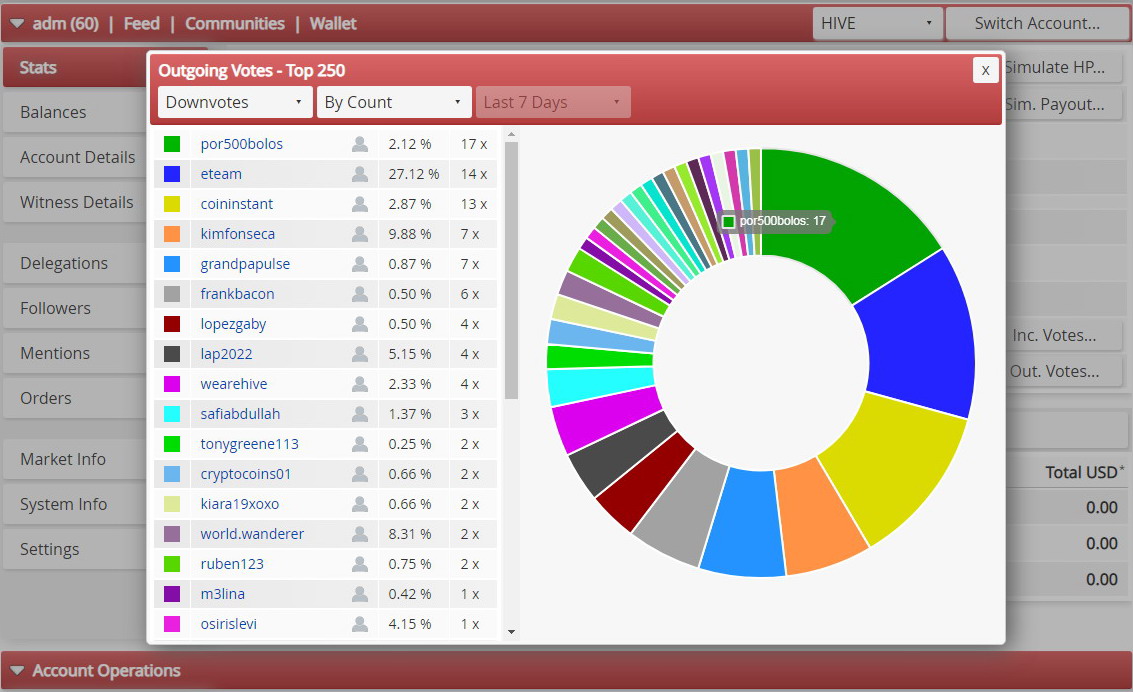Open the Settings sidebar tab
Image resolution: width=1133 pixels, height=692 pixels.
[x=75, y=549]
